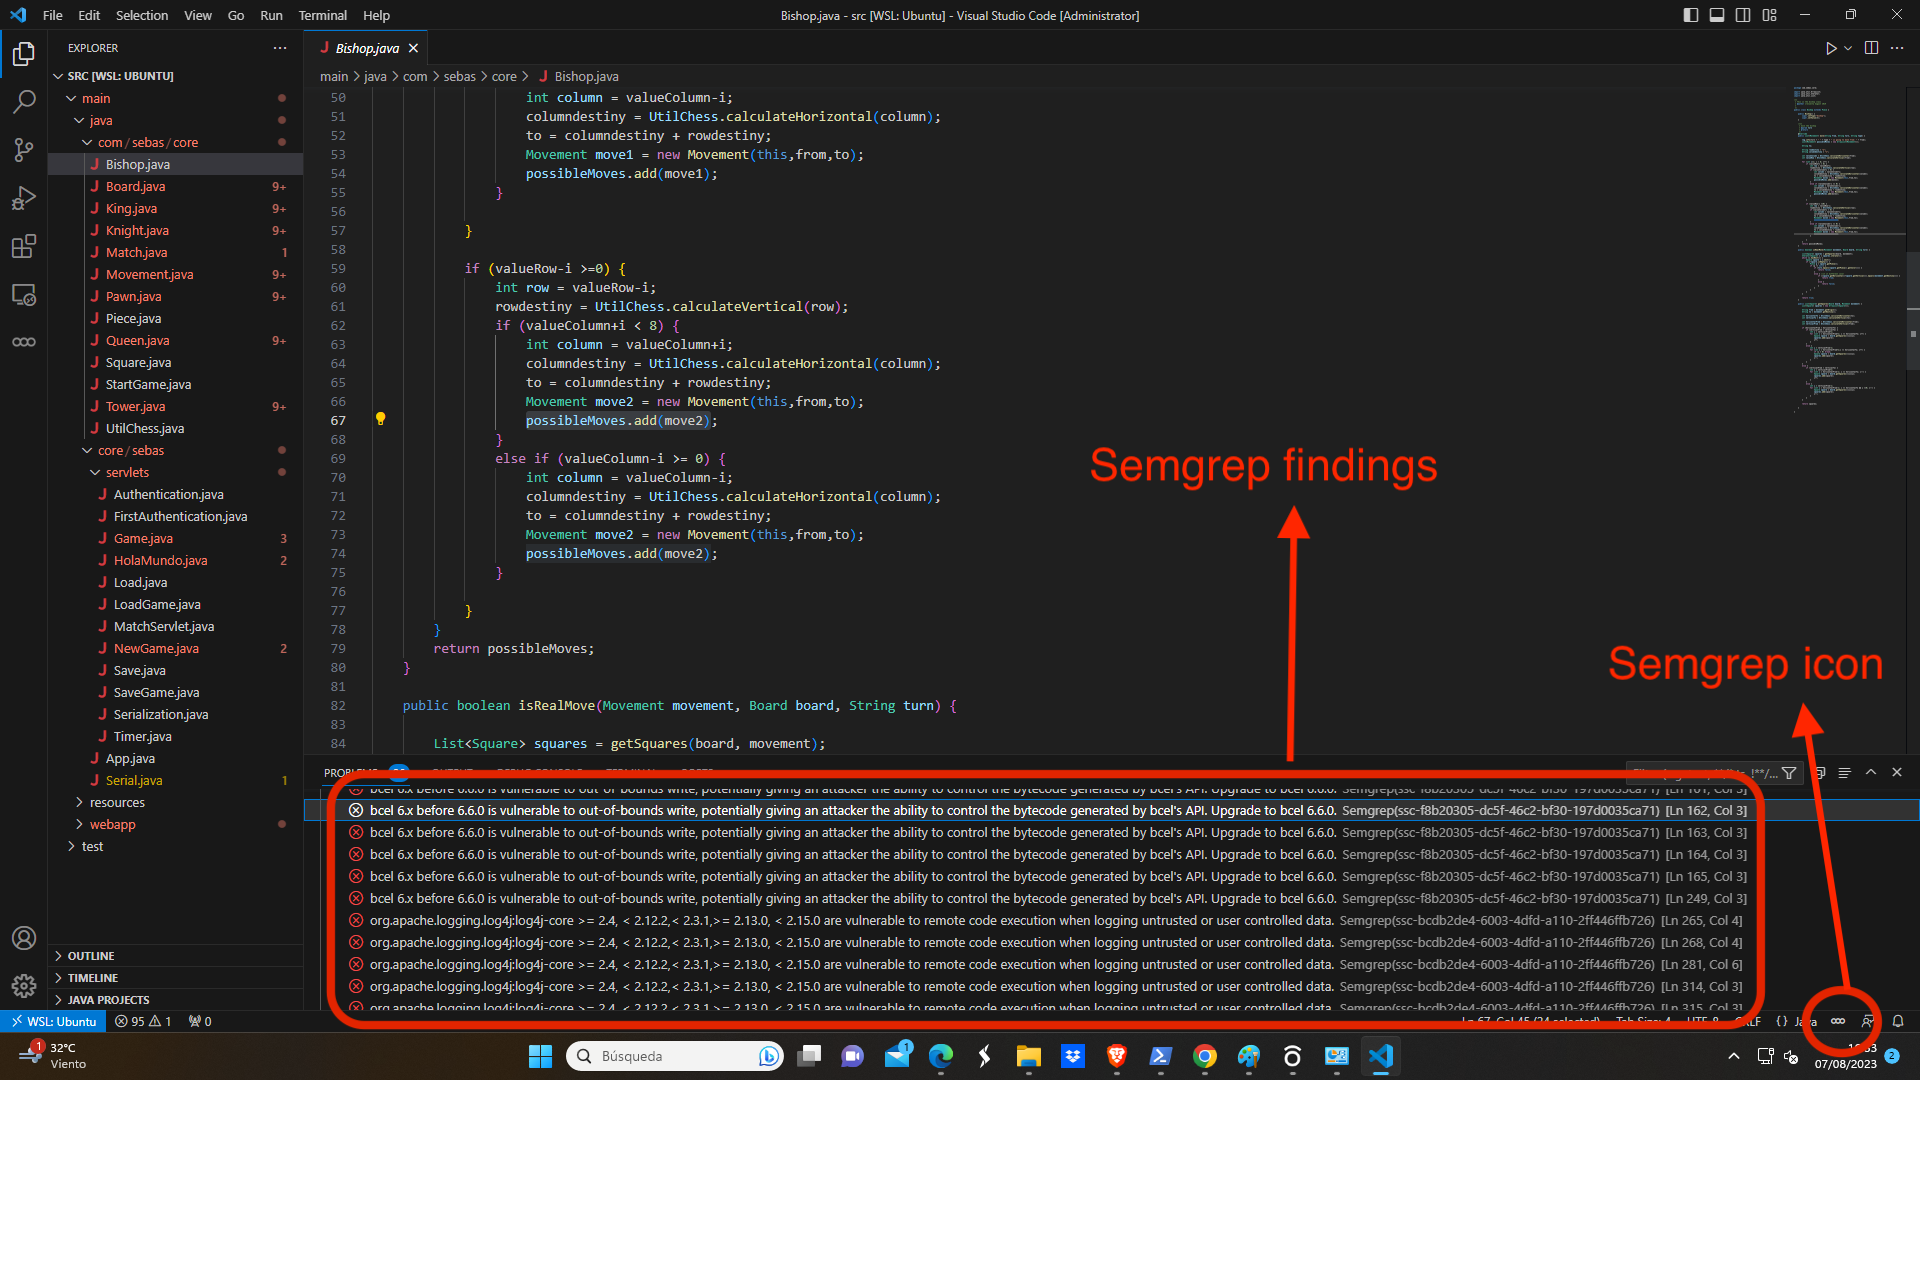Screen dimensions: 1920x1280
Task: Open the Source Control view
Action: tap(24, 150)
